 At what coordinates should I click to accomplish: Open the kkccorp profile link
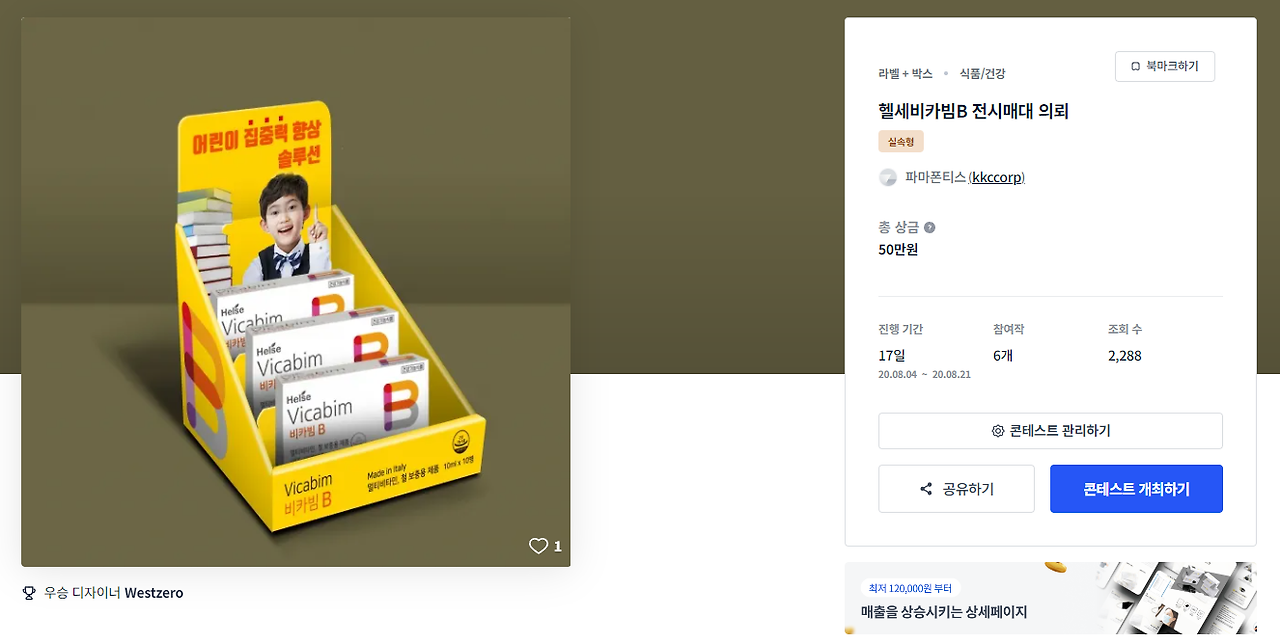click(x=997, y=177)
